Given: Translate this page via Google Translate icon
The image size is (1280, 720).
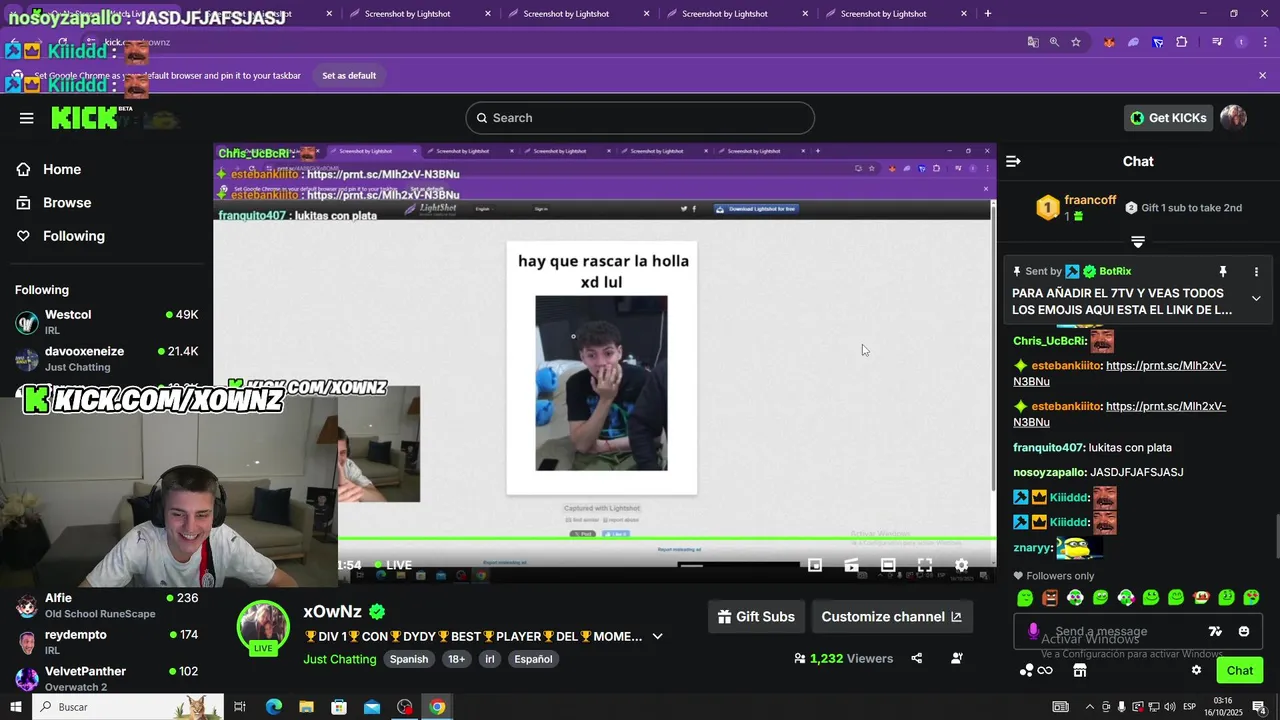Looking at the screenshot, I should (1033, 42).
